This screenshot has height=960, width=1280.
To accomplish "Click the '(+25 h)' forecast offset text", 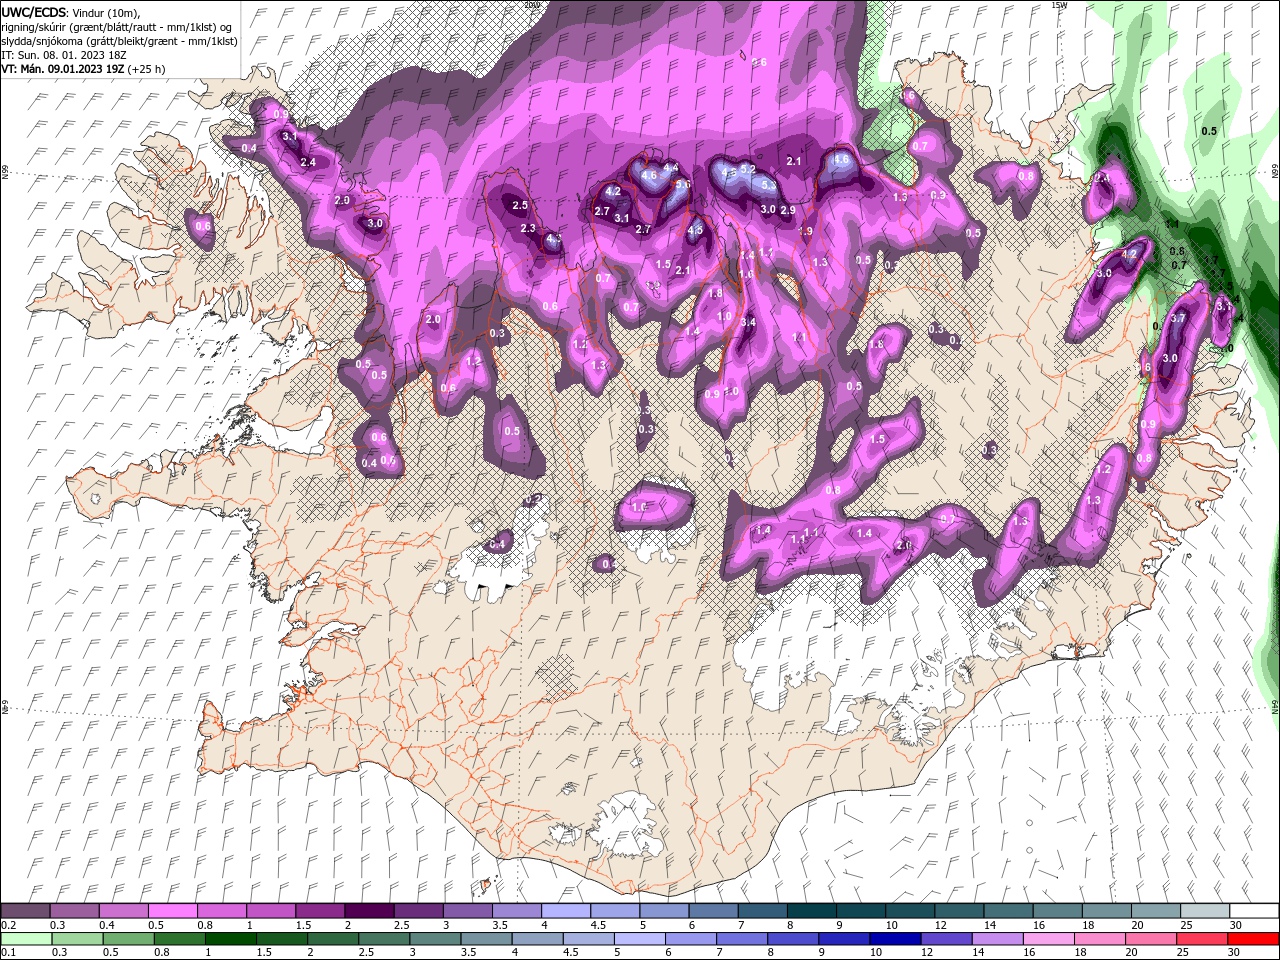I will (147, 69).
